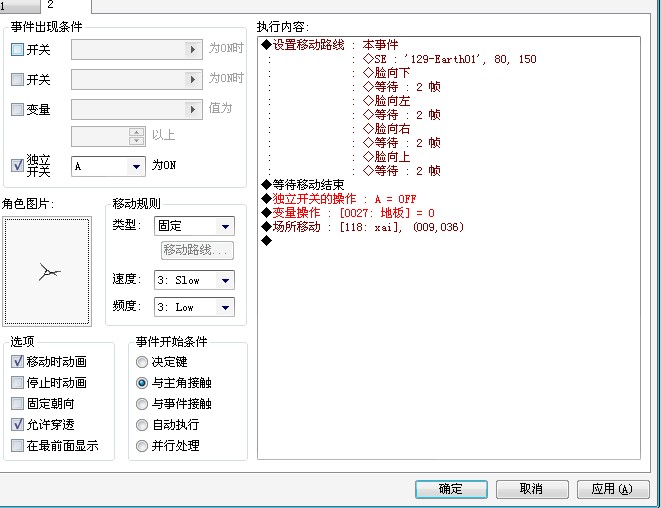The image size is (661, 508).
Task: Select the 独立开关的操作 A = OFF line
Action: [x=449, y=199]
